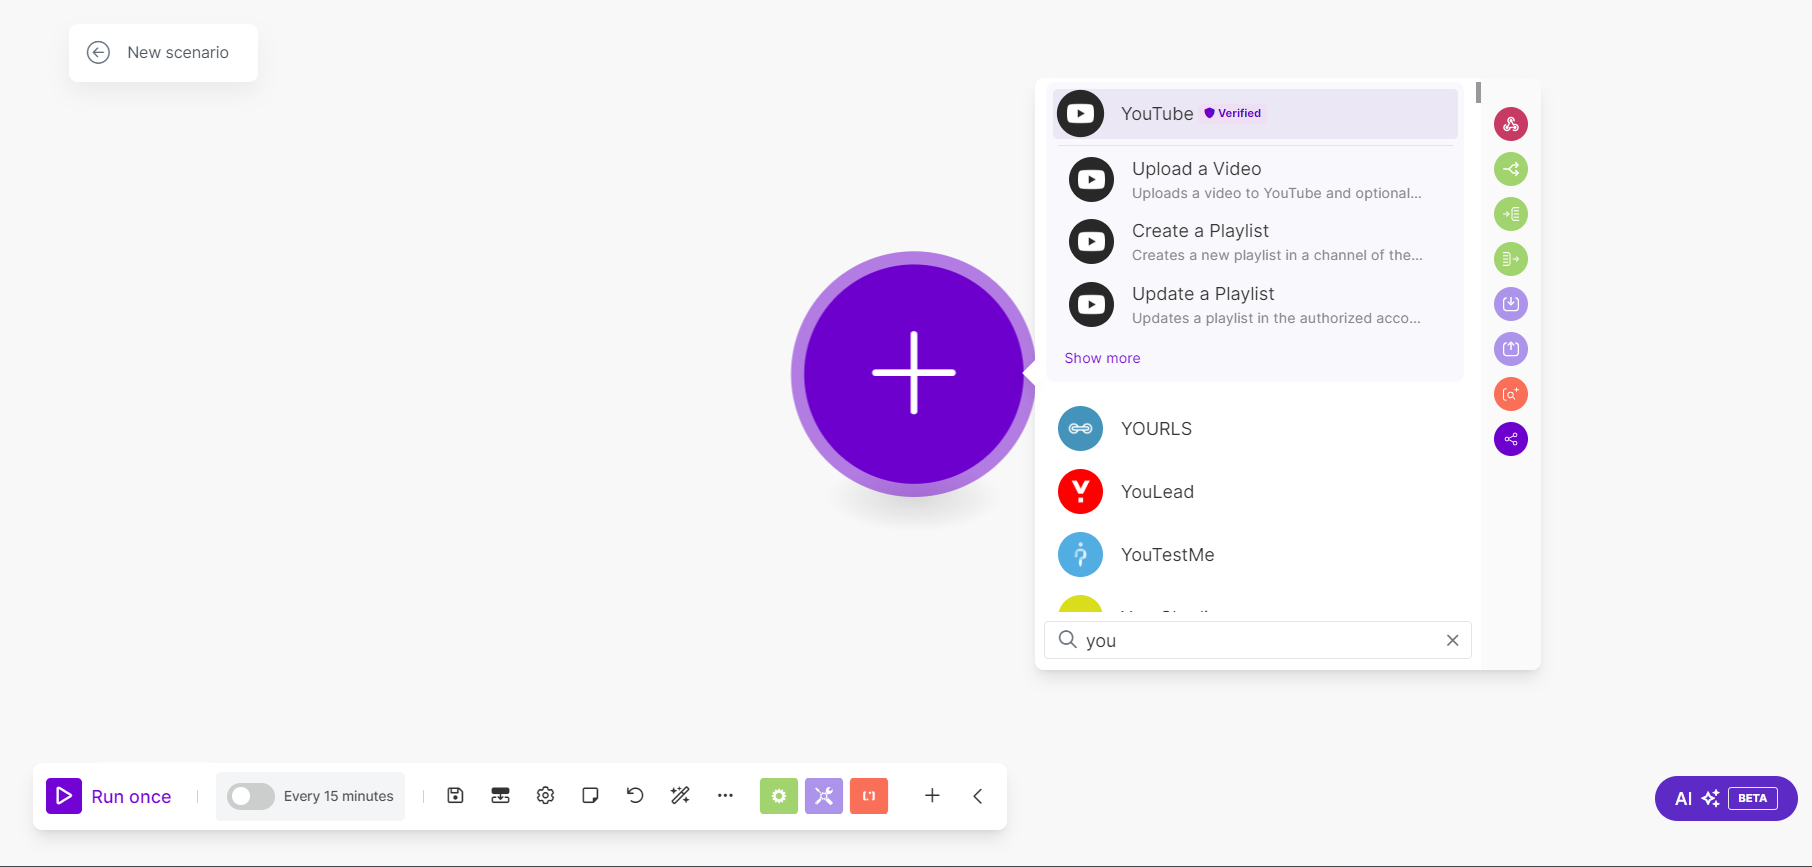This screenshot has height=867, width=1812.
Task: Choose the Update a Playlist module
Action: 1255,305
